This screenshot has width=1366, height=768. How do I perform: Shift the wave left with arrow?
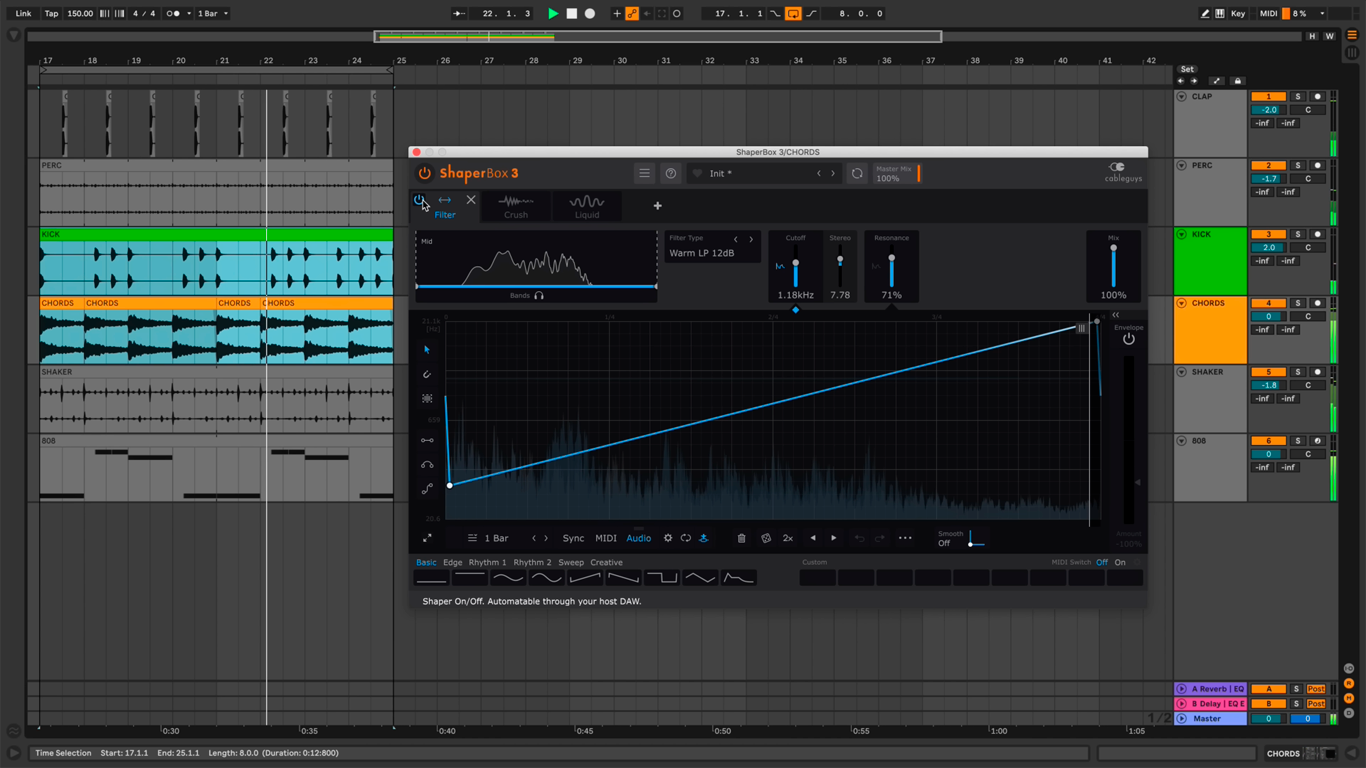tap(813, 538)
